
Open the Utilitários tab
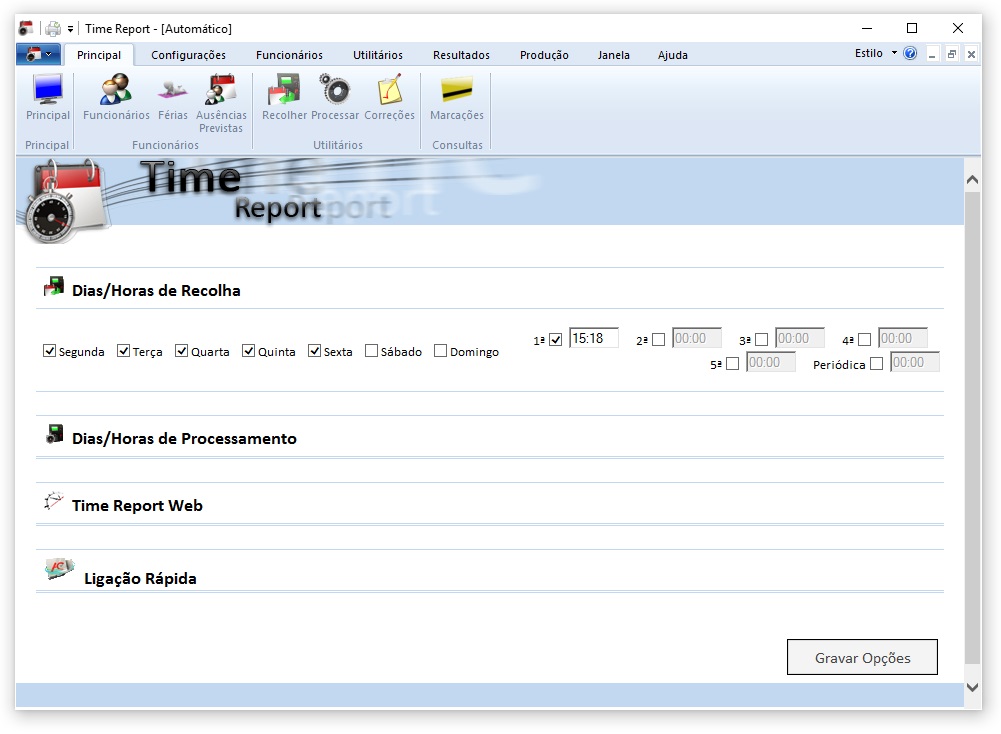pyautogui.click(x=378, y=55)
